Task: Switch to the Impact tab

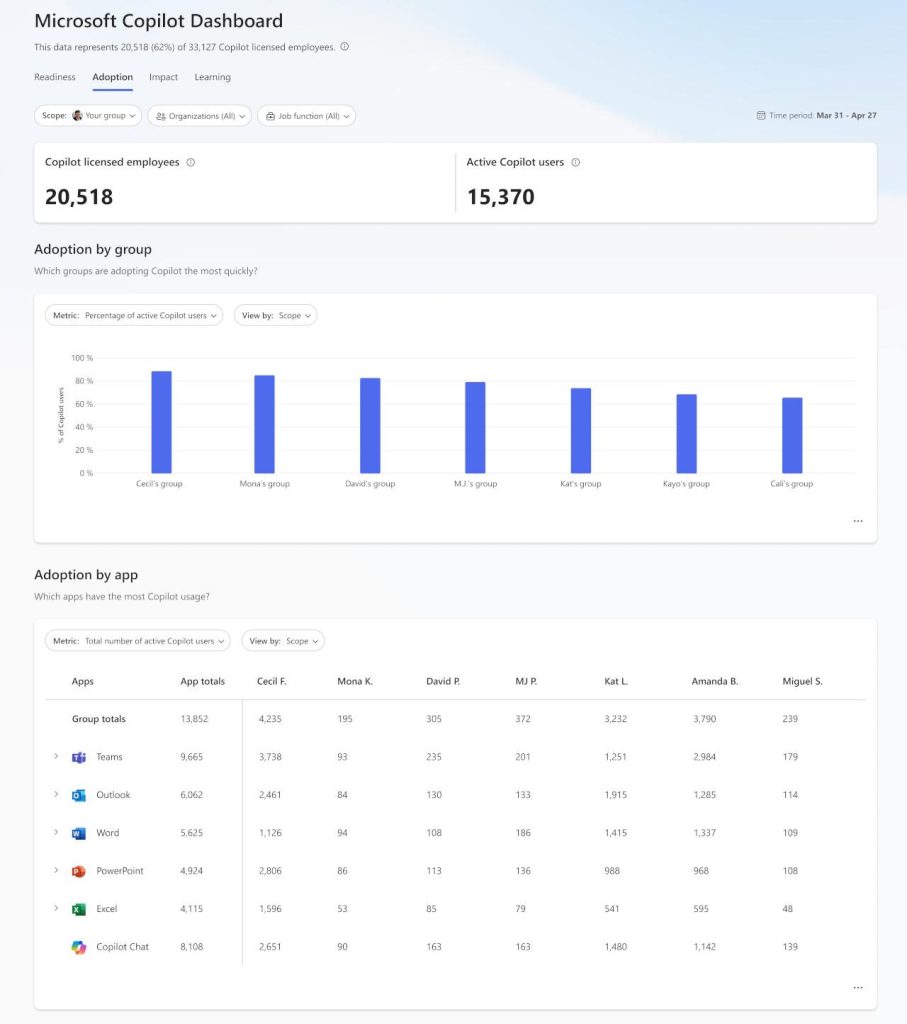Action: (x=163, y=77)
